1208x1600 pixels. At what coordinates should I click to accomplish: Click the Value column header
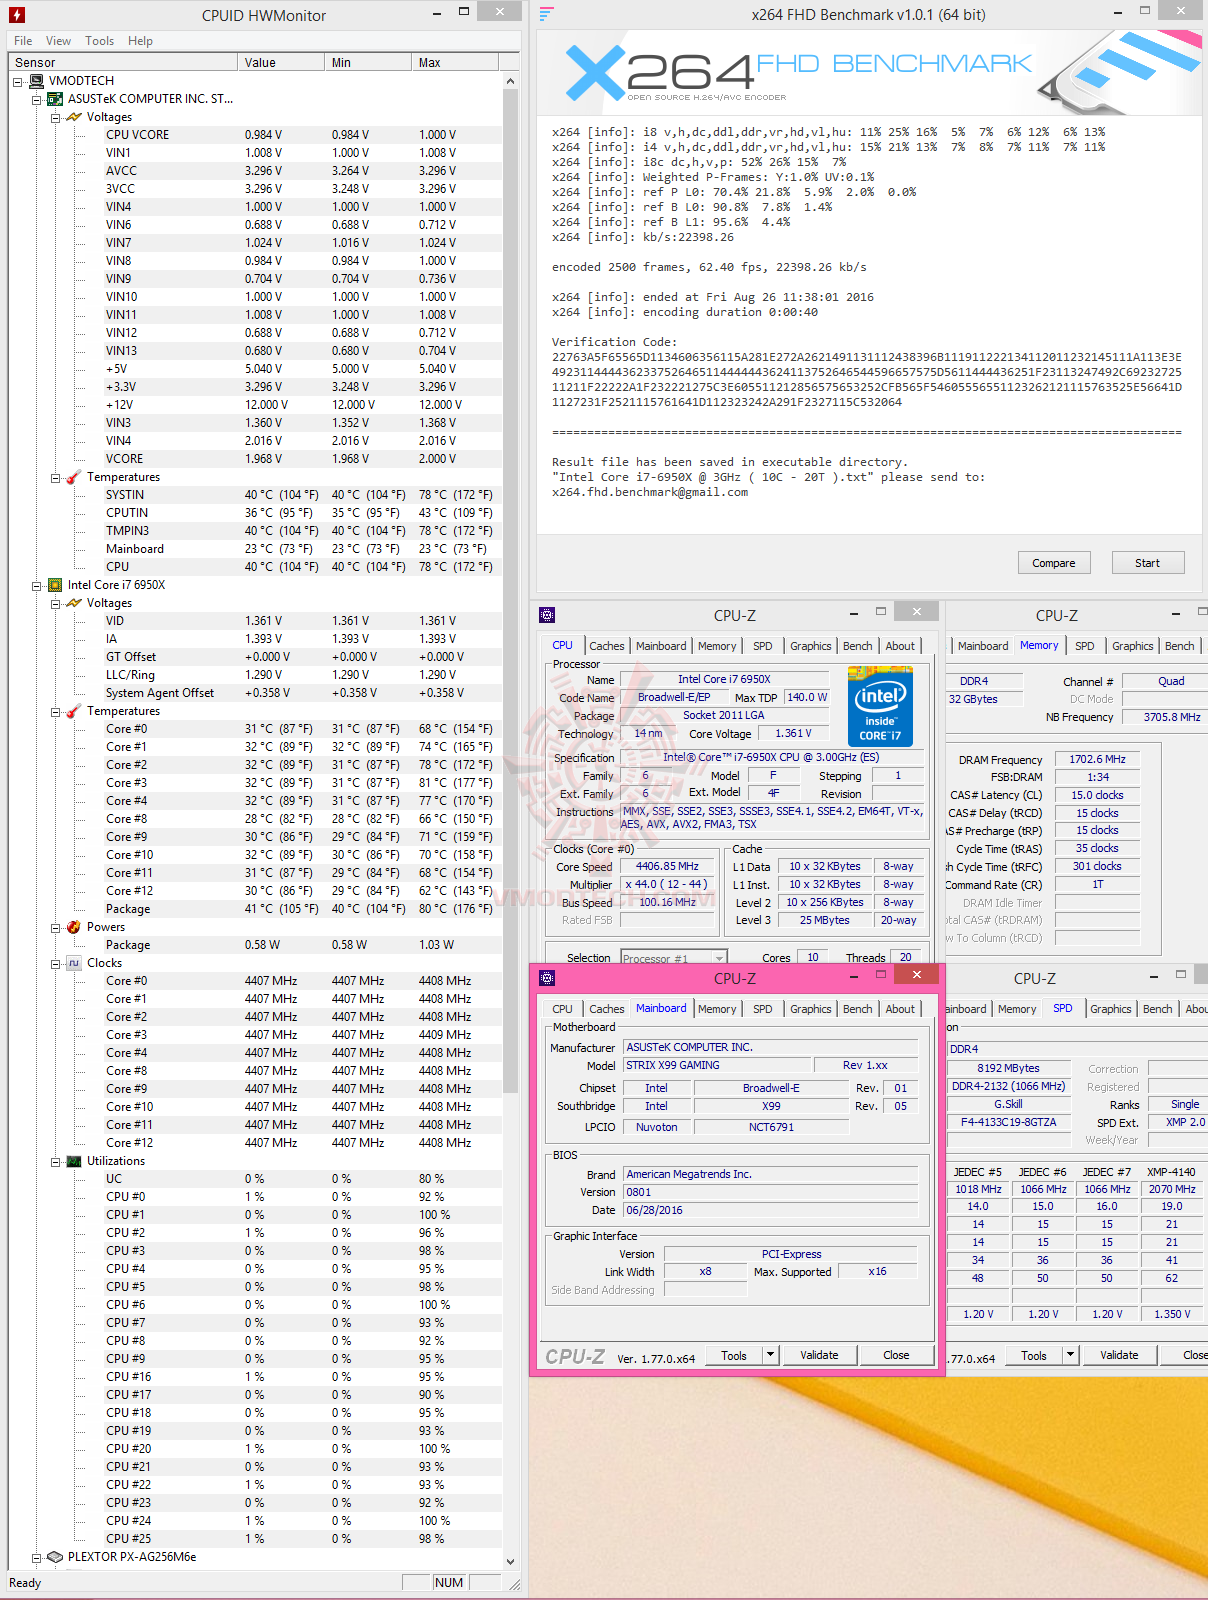pyautogui.click(x=280, y=62)
